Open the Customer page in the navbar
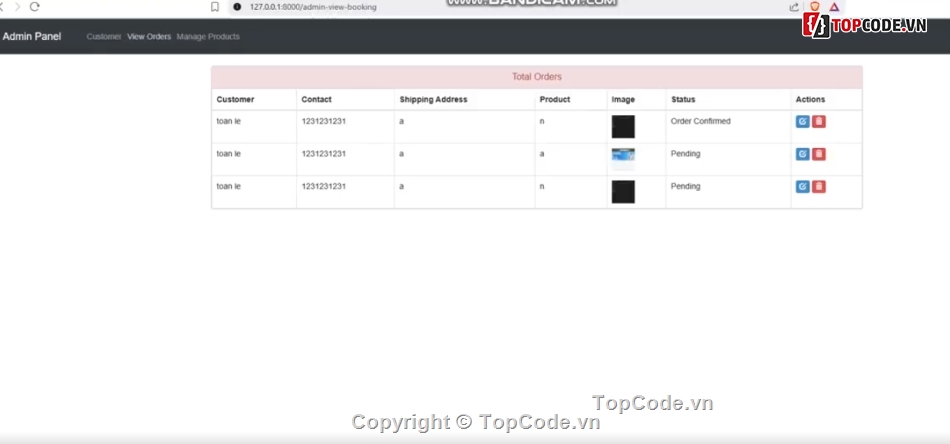Image resolution: width=950 pixels, height=444 pixels. pyautogui.click(x=104, y=37)
